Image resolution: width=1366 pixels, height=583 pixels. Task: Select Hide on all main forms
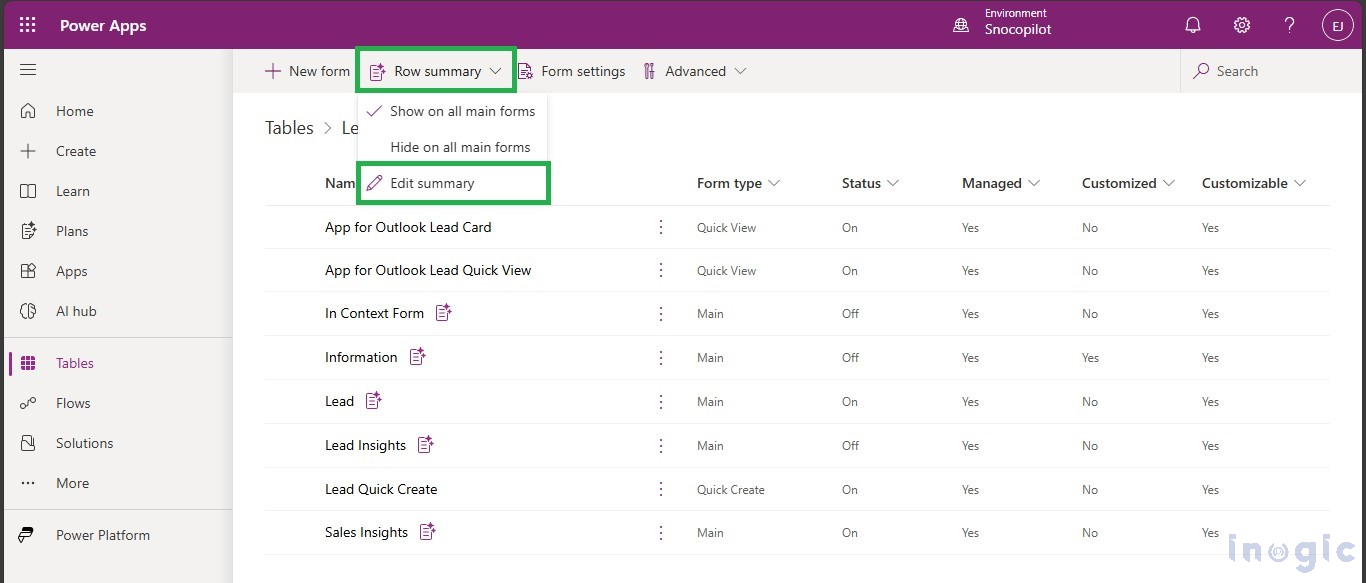tap(452, 147)
